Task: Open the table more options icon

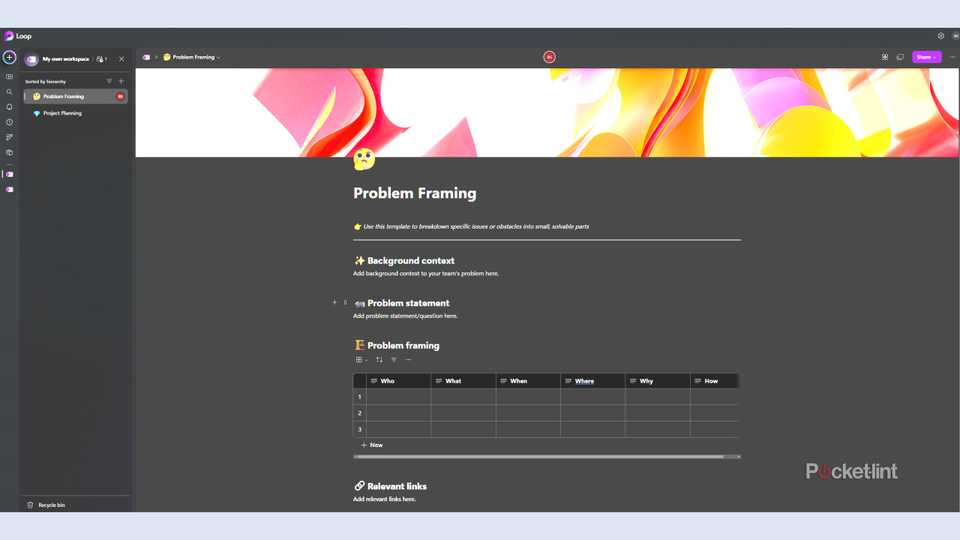Action: point(408,360)
